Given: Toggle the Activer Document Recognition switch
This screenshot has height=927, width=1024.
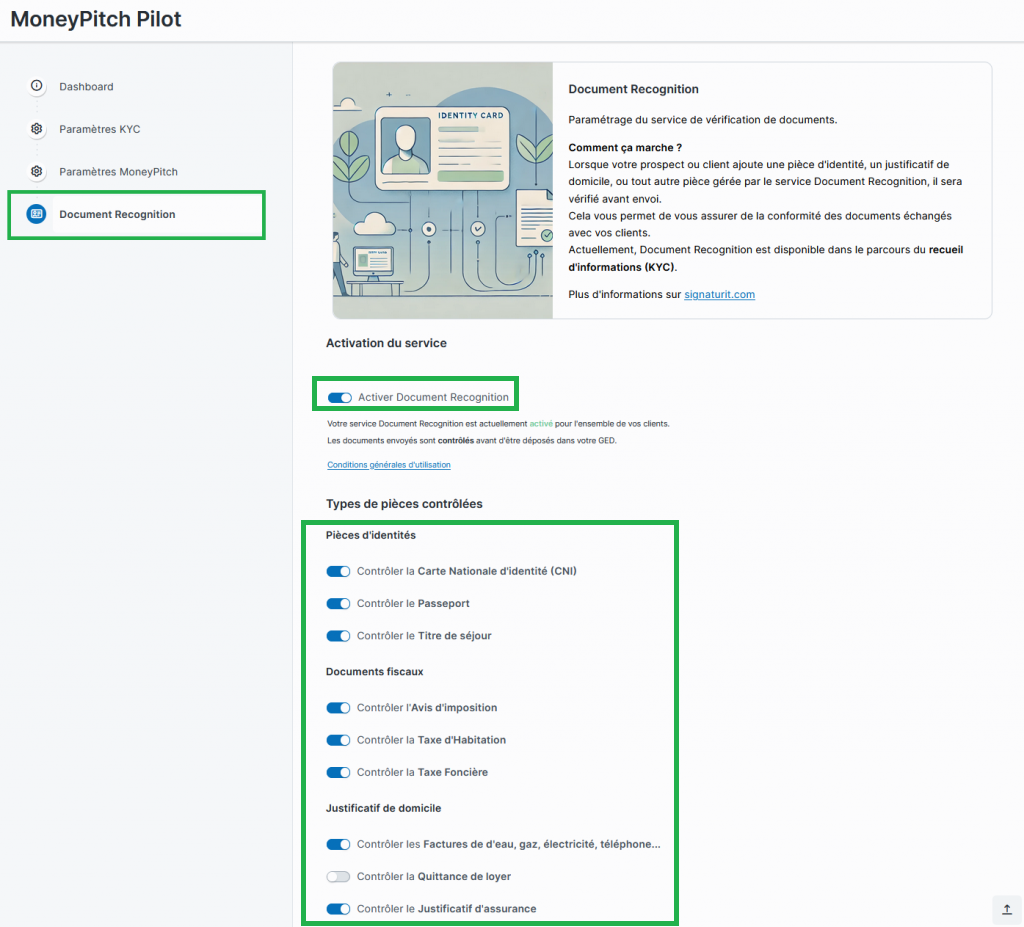Looking at the screenshot, I should click(x=340, y=398).
